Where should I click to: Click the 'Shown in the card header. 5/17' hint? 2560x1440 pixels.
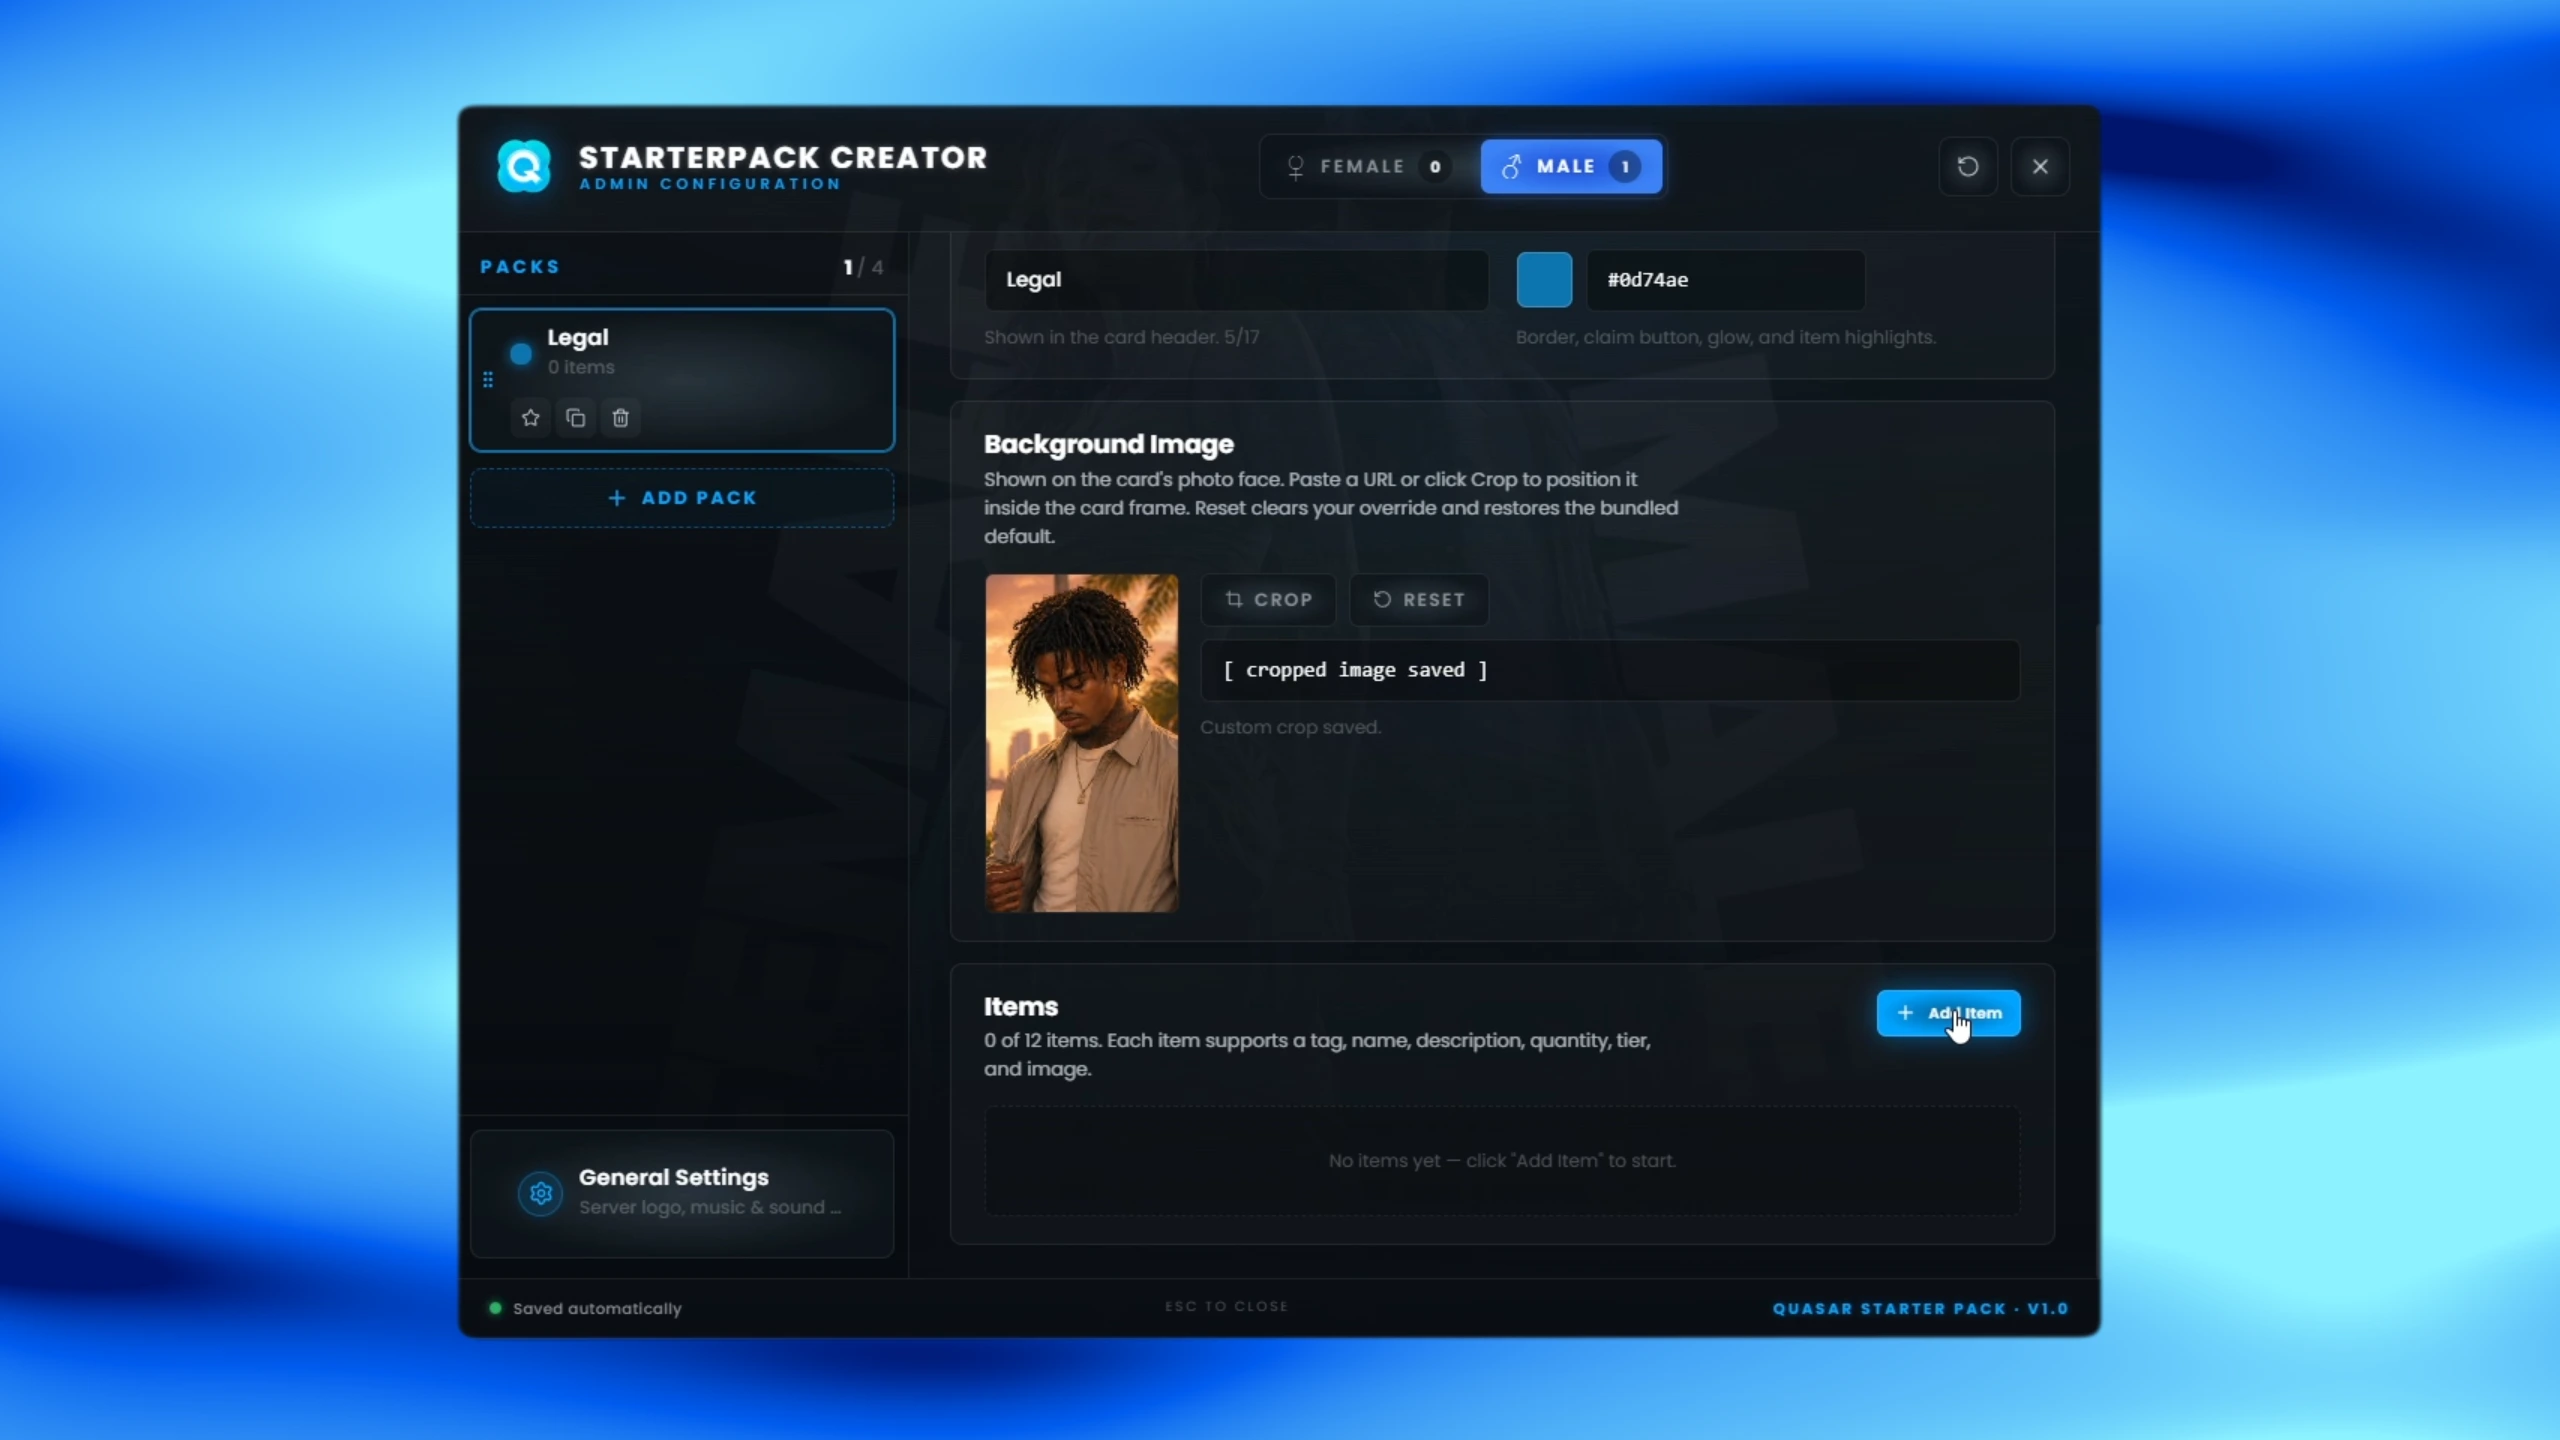tap(1121, 337)
